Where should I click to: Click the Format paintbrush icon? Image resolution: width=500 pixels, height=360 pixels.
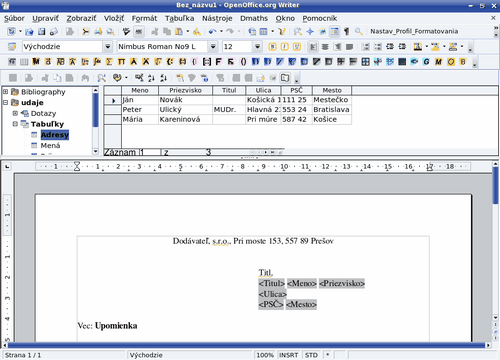(197, 32)
